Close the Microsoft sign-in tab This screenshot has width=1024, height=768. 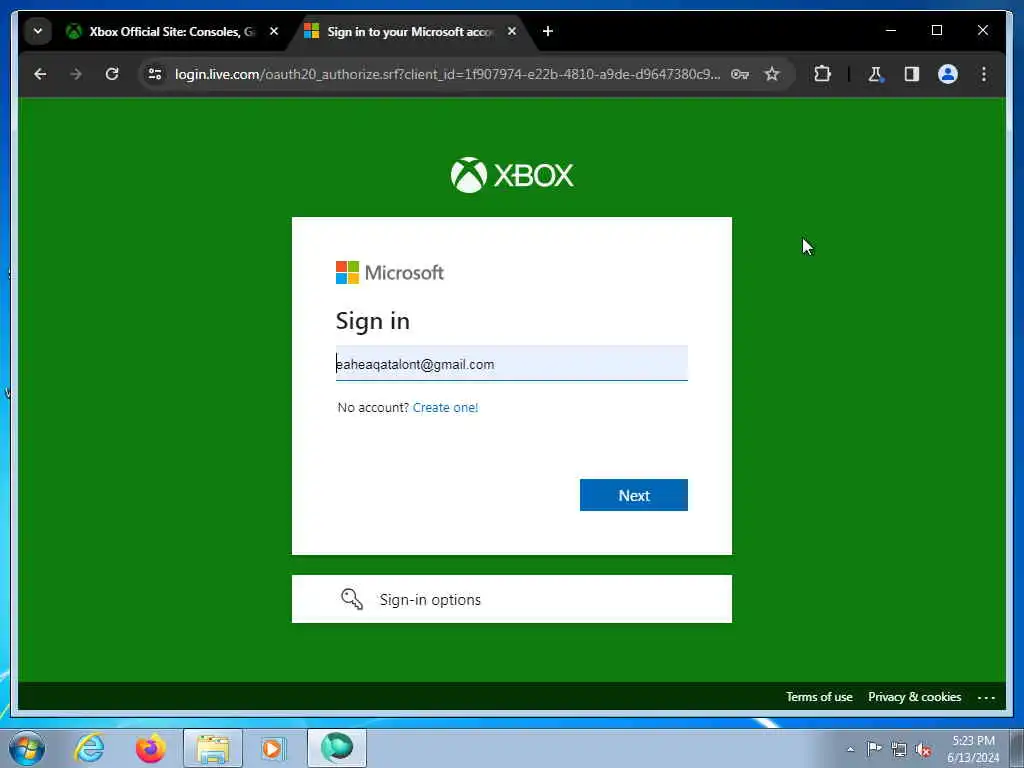click(x=512, y=31)
